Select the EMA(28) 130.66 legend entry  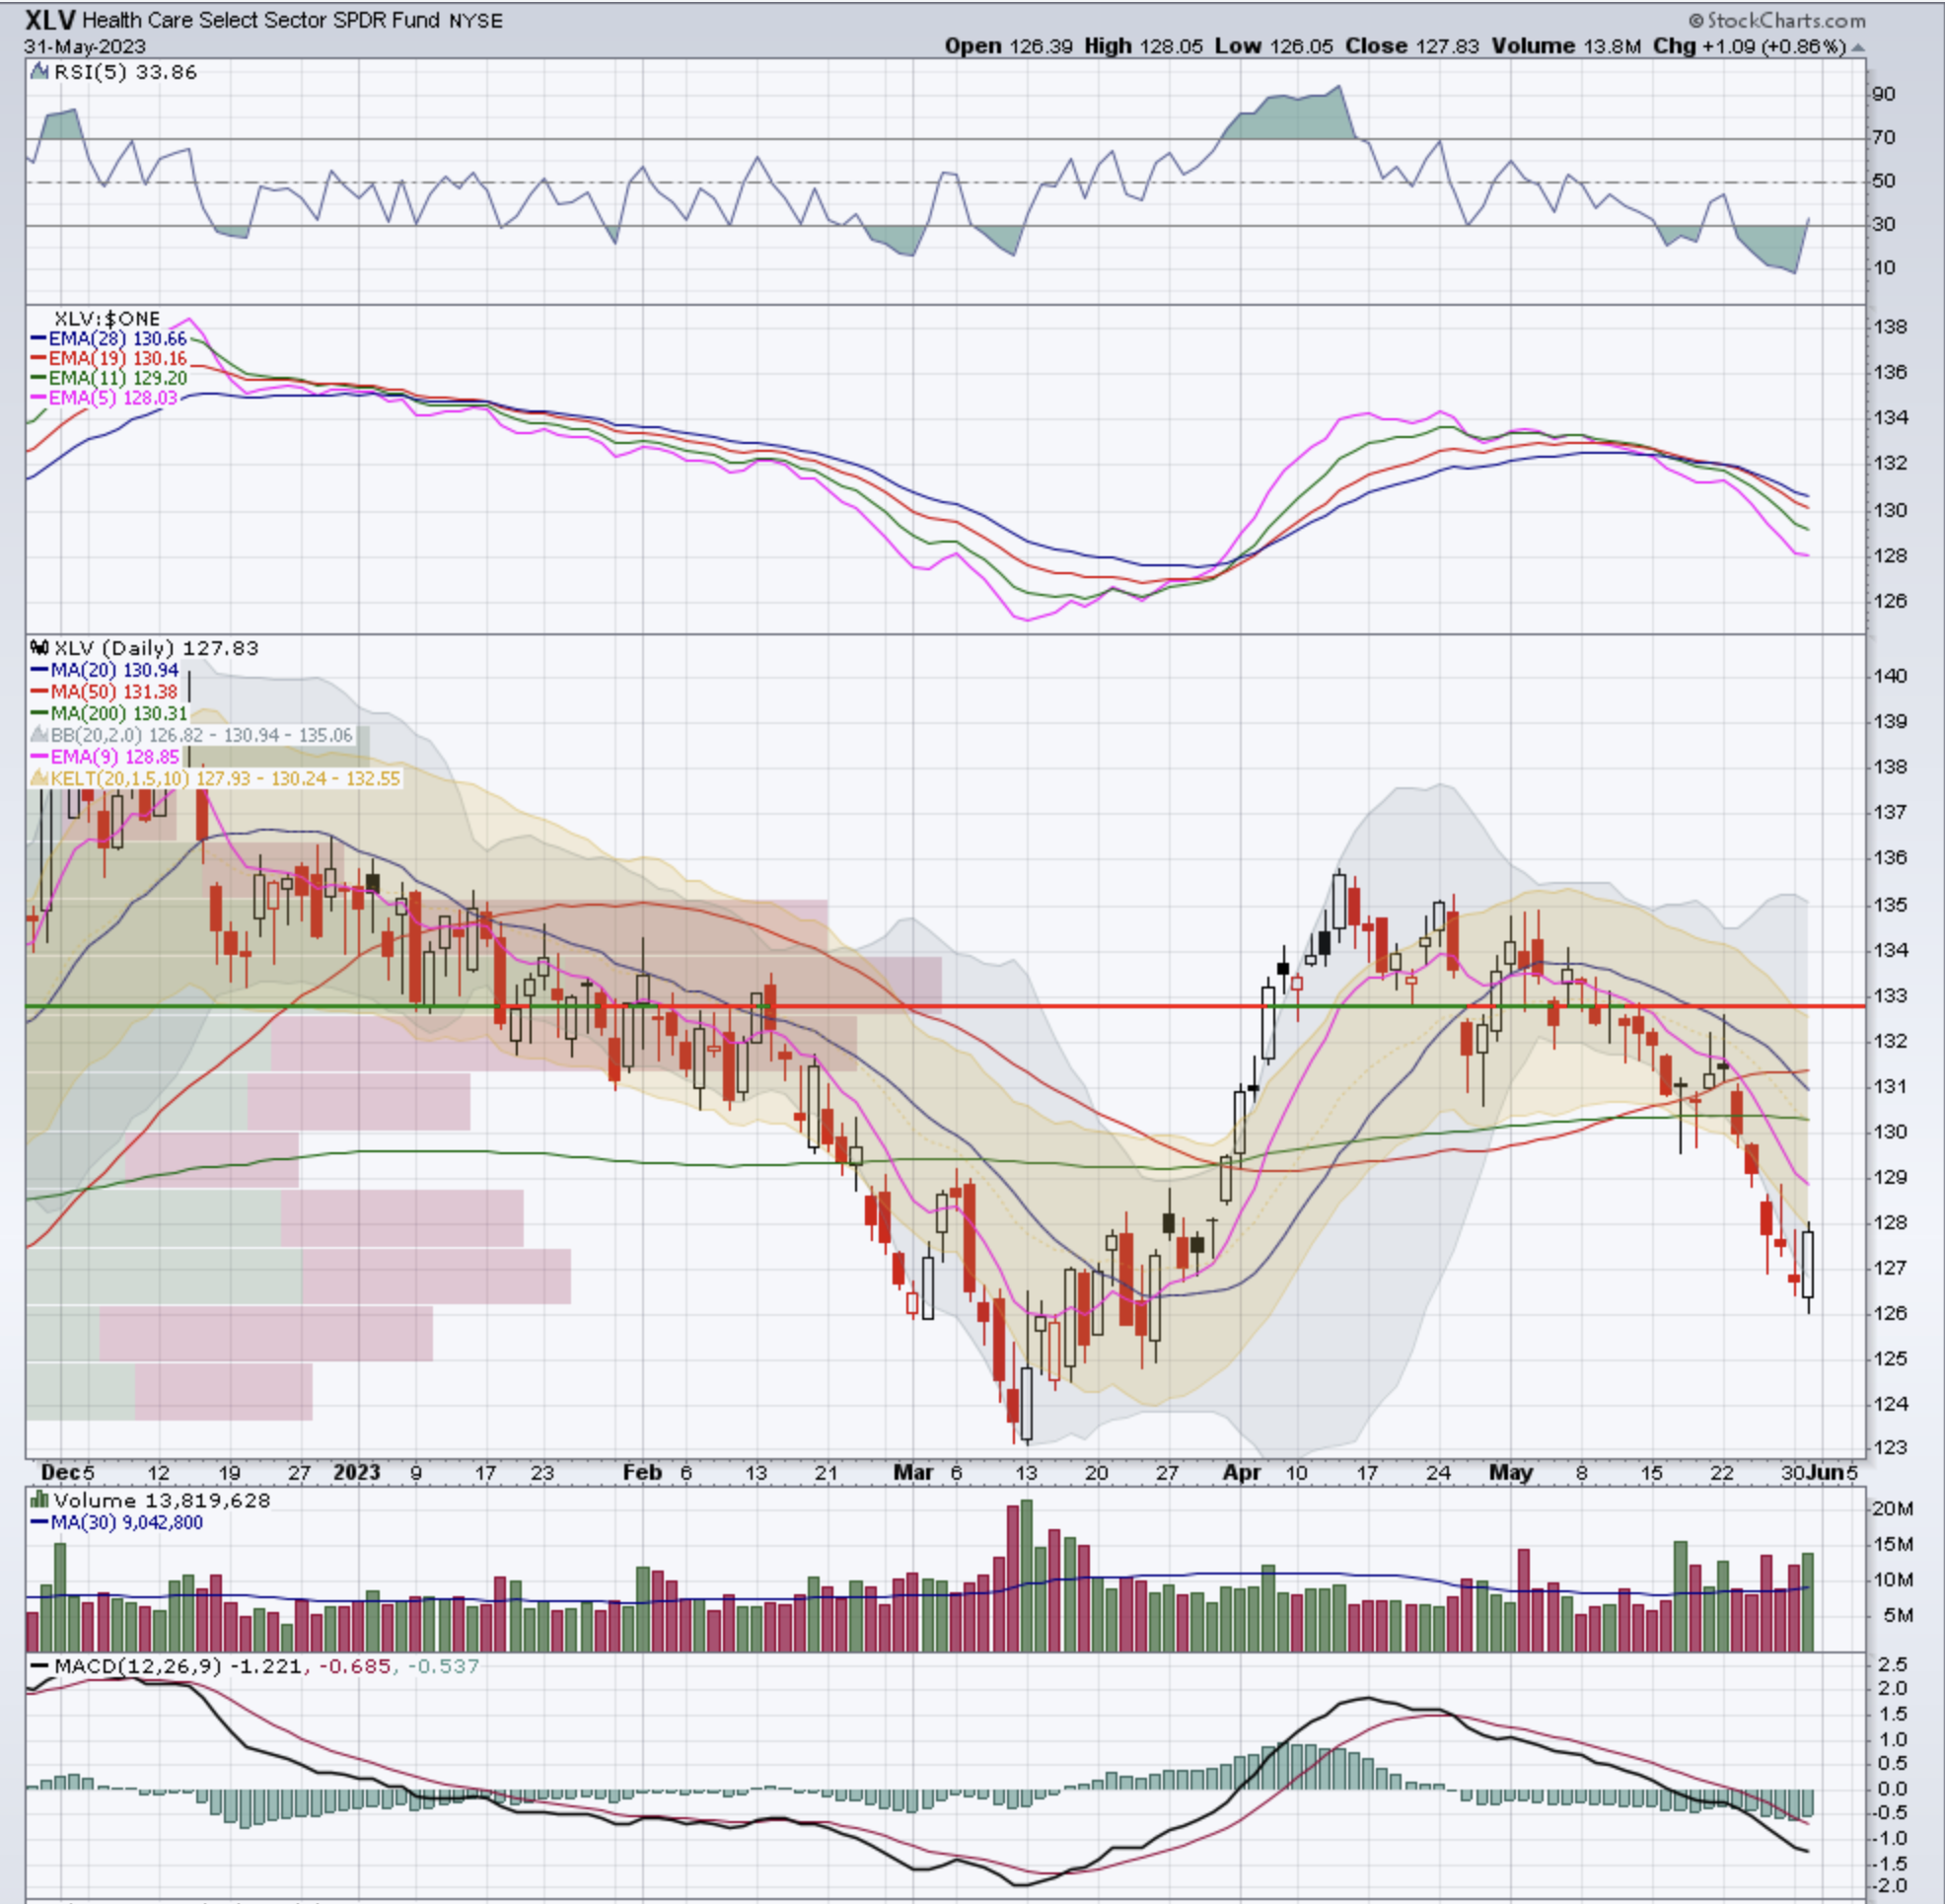[x=109, y=338]
